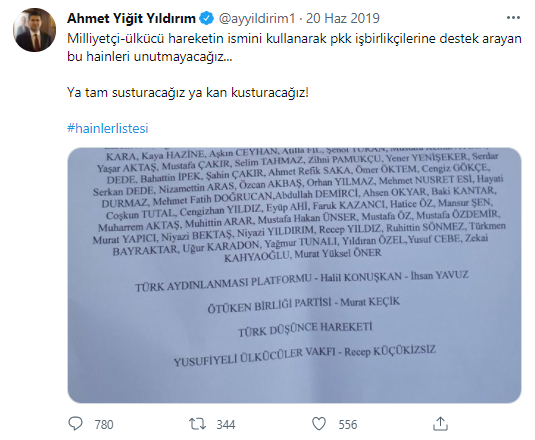Click the display name Ahmet Yiğit Yıldırım
535x440 pixels.
[131, 18]
